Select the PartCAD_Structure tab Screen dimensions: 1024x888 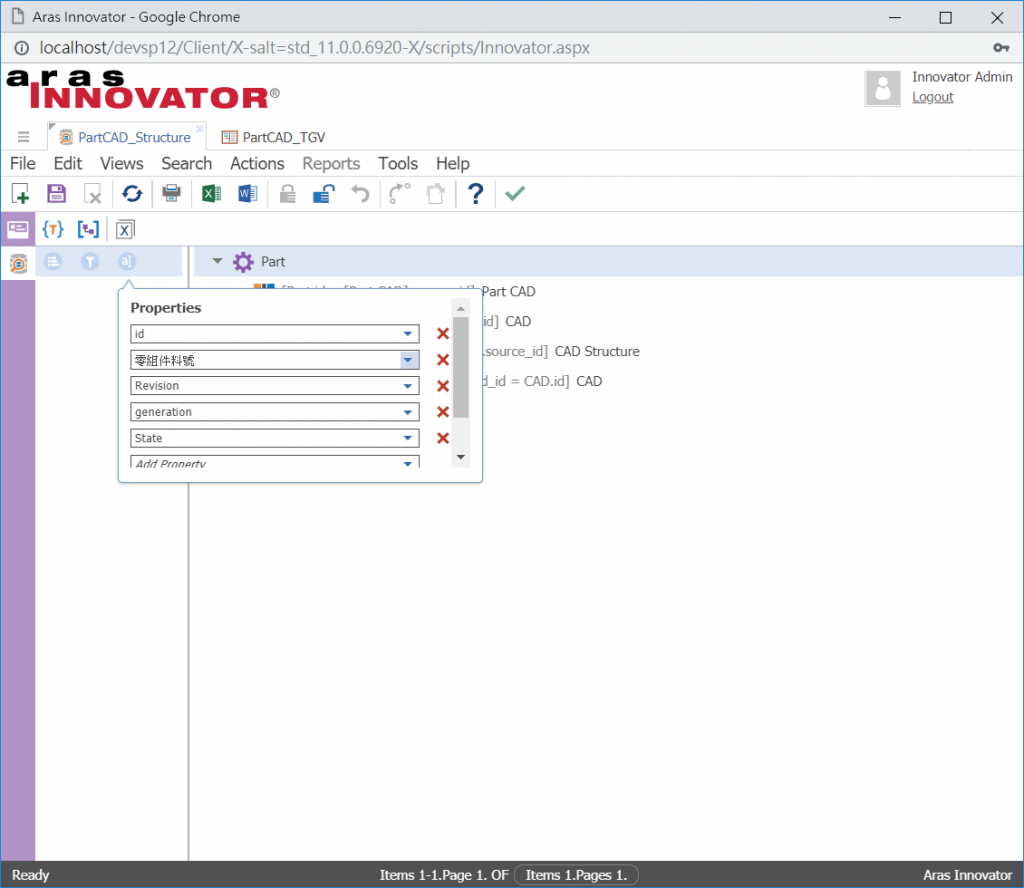pyautogui.click(x=125, y=137)
